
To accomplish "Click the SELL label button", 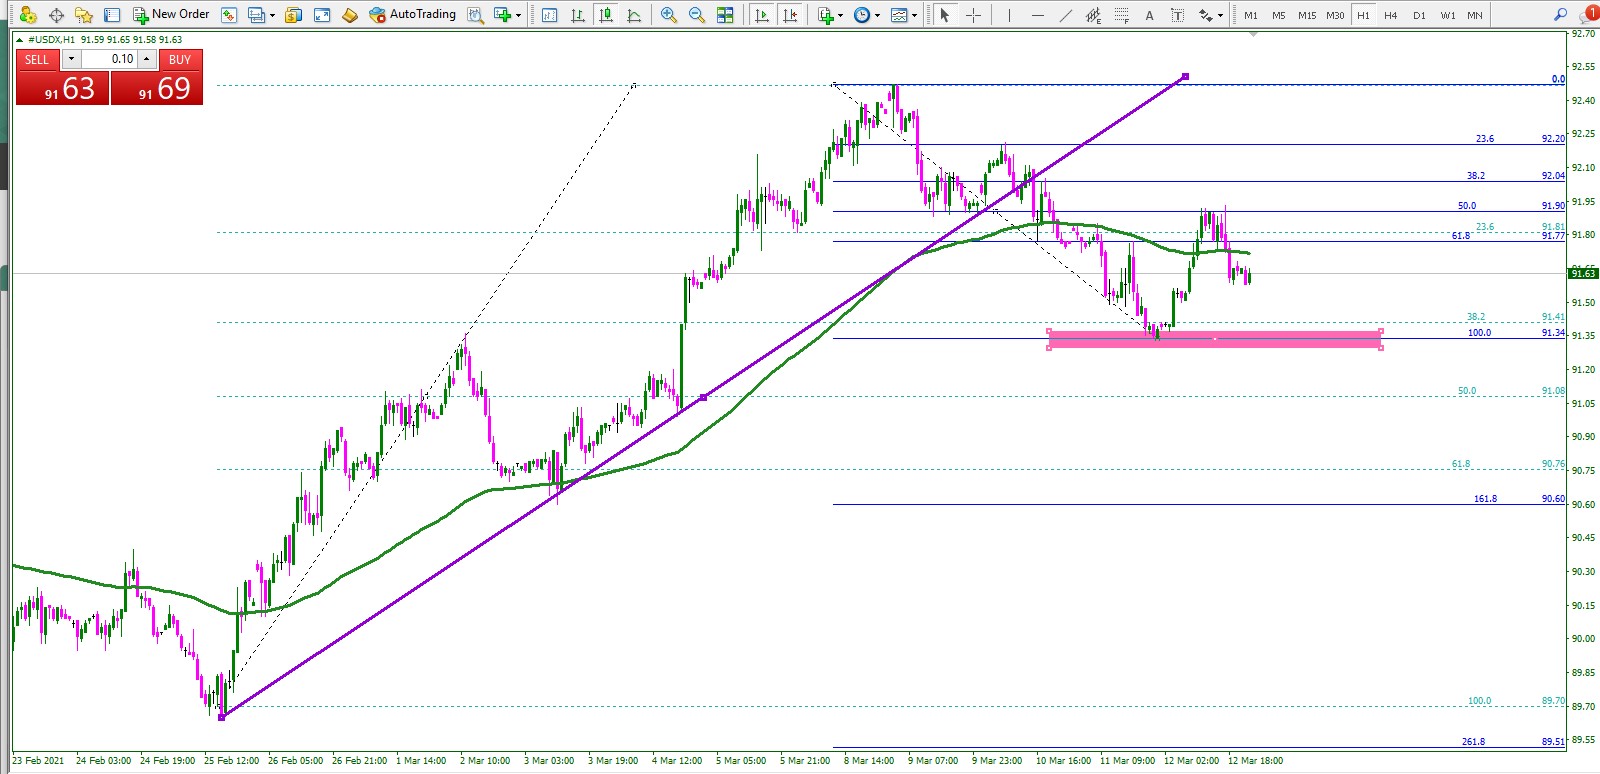I will 37,60.
